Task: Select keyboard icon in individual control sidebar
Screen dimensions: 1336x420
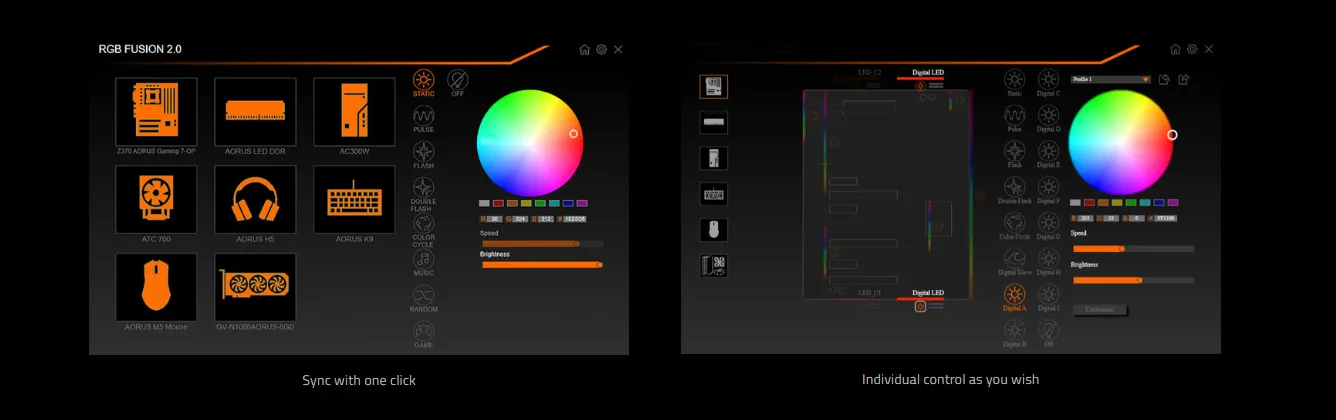Action: tap(714, 194)
